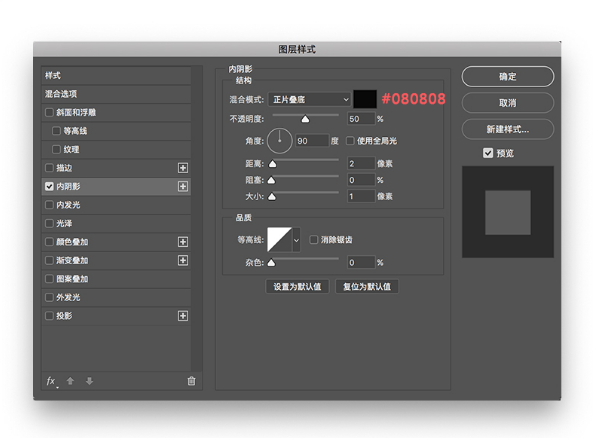Click the 距离 value field showing 2
593x438 pixels.
coord(361,163)
